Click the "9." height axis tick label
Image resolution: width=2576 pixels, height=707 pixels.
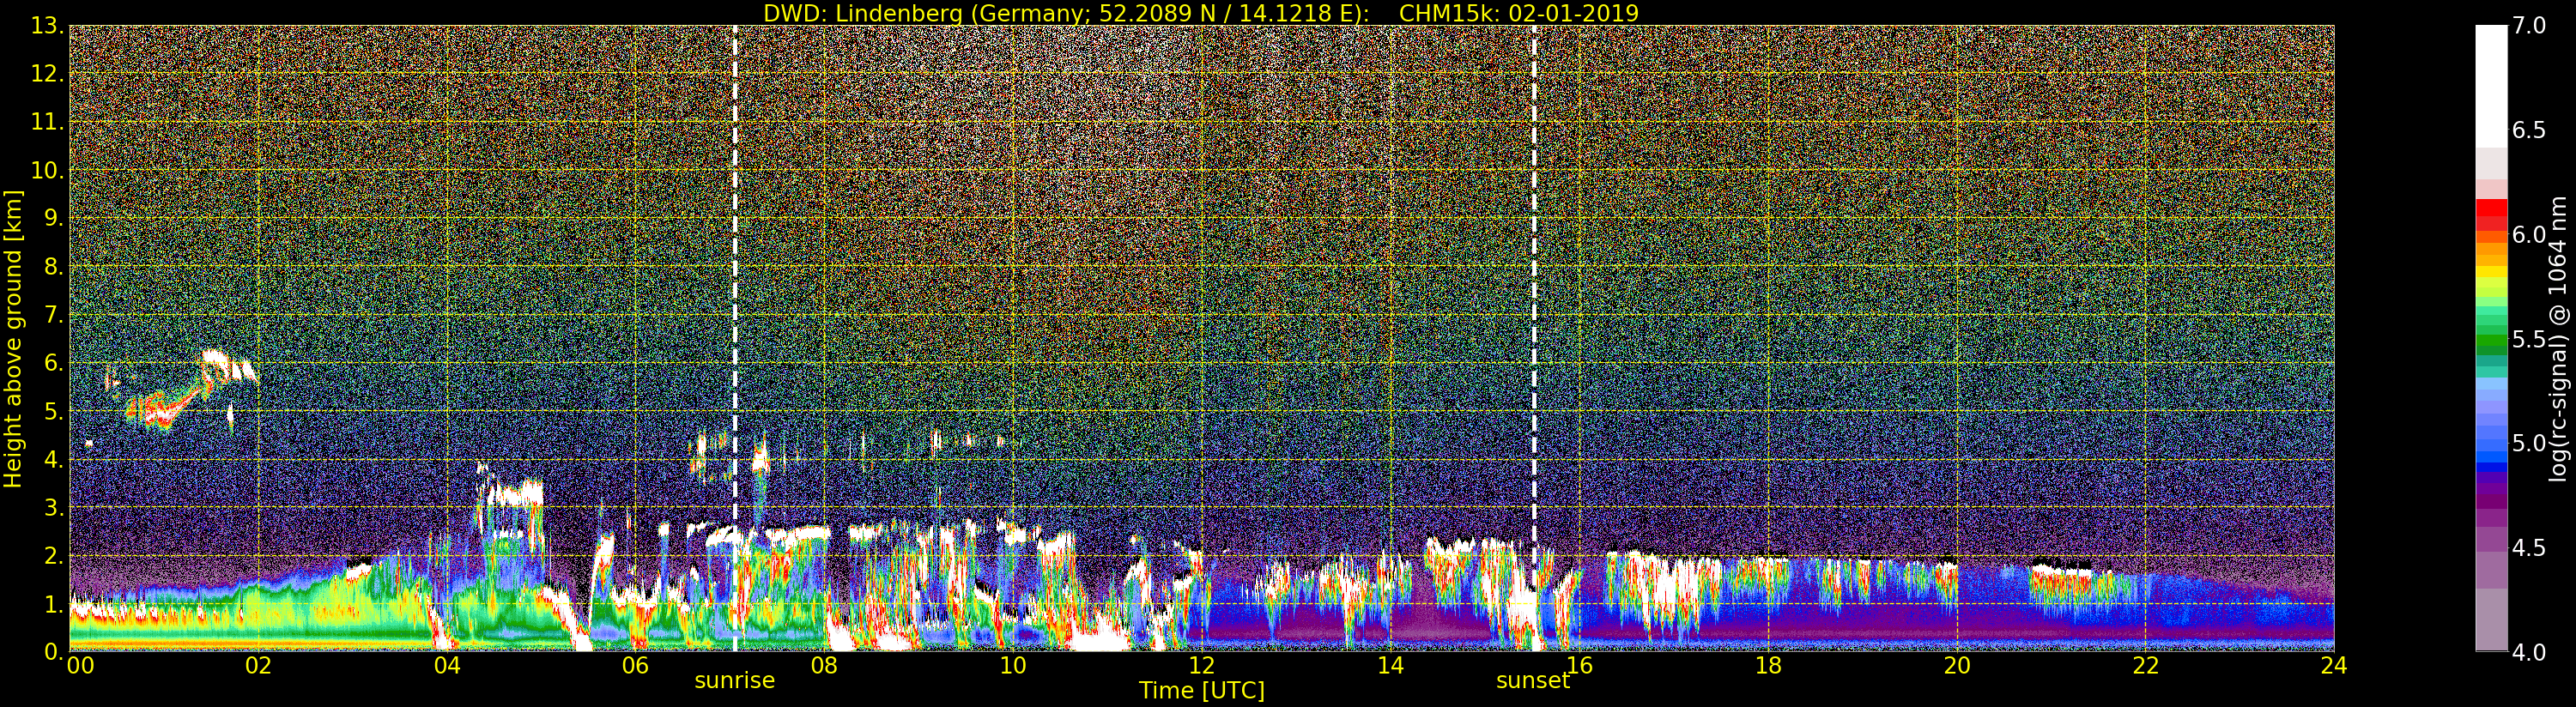coord(53,218)
